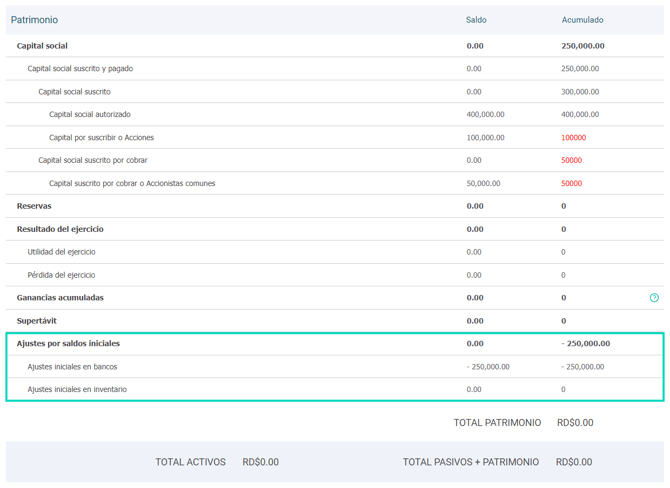This screenshot has width=670, height=488.
Task: Expand the Capital social row
Action: pos(42,46)
